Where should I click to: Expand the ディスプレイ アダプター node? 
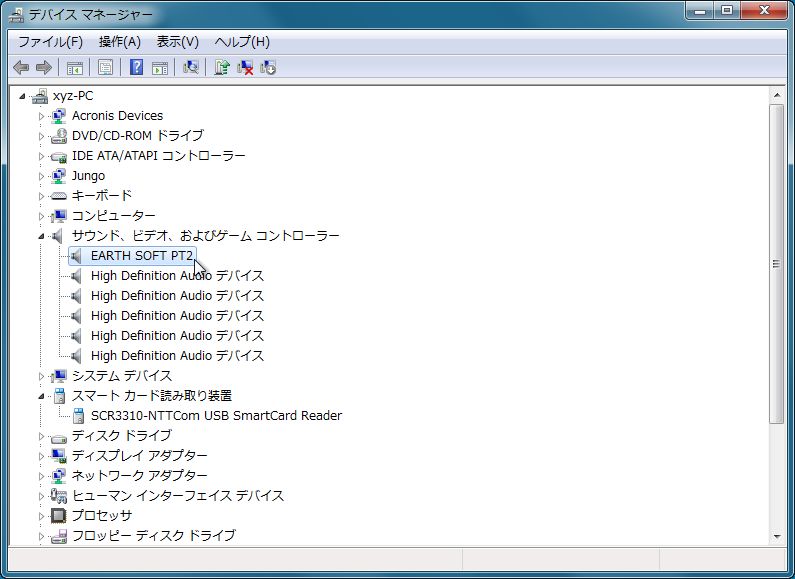tap(42, 456)
